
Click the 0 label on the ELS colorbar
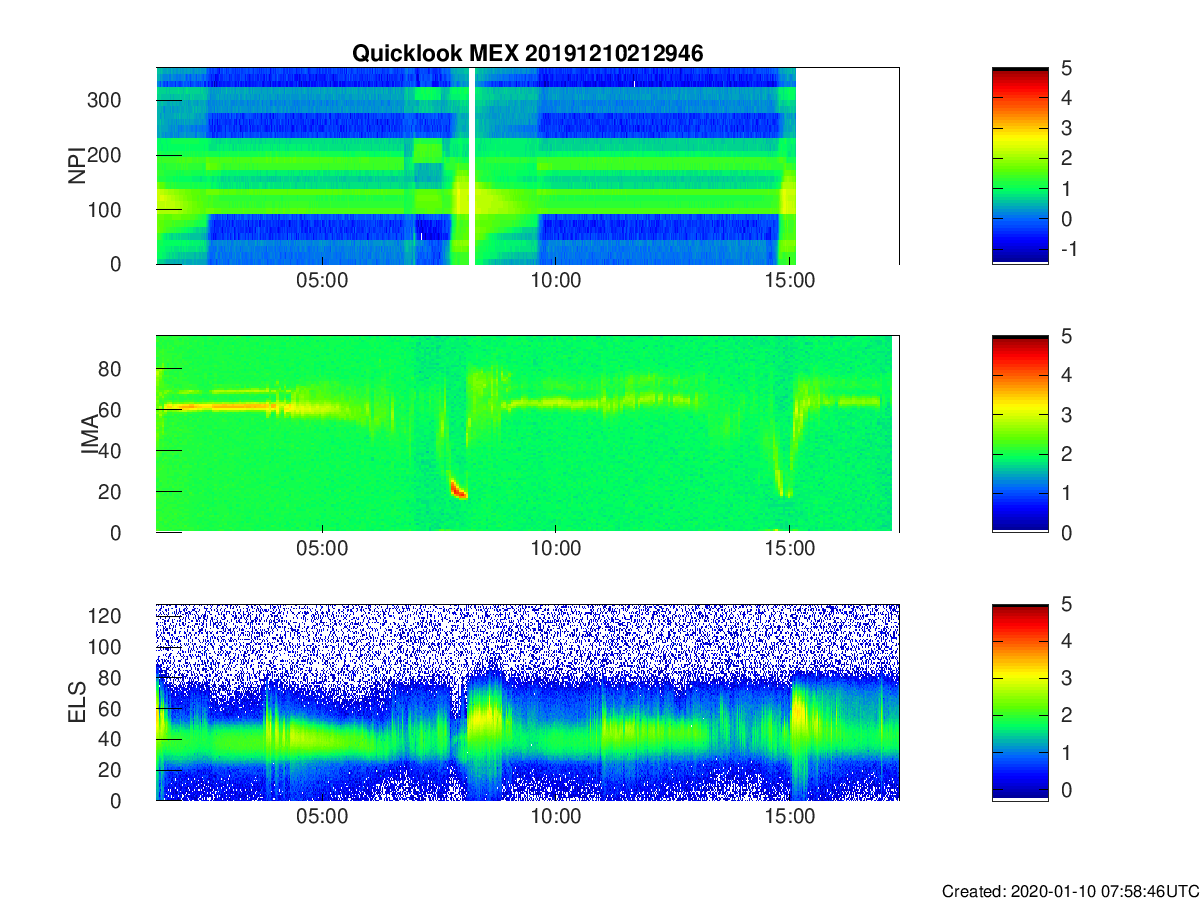pos(1066,789)
